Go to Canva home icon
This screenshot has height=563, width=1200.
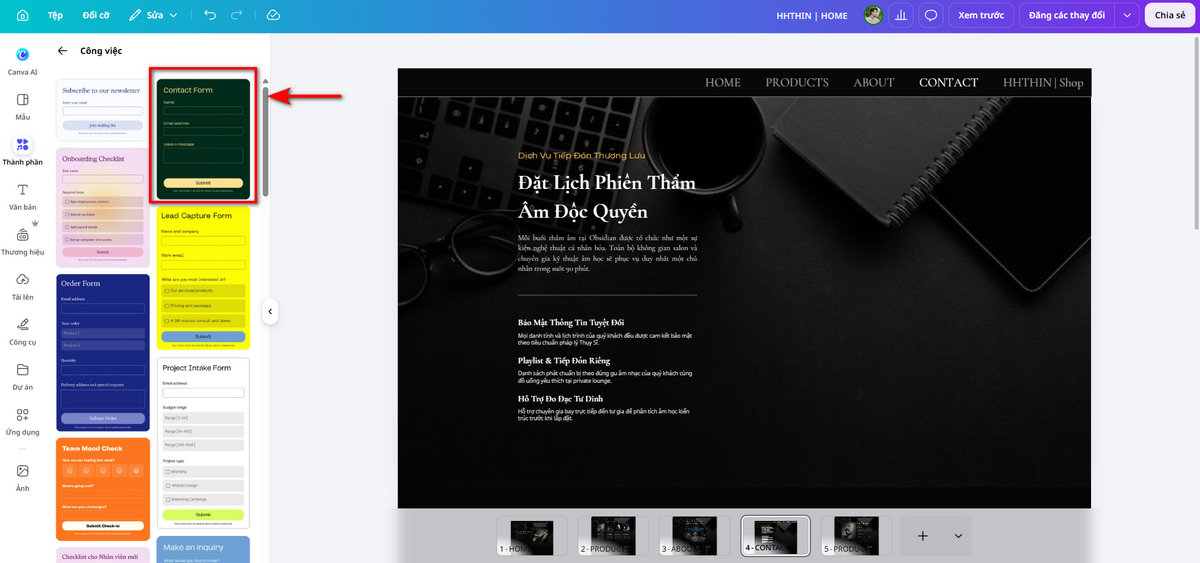[x=22, y=15]
